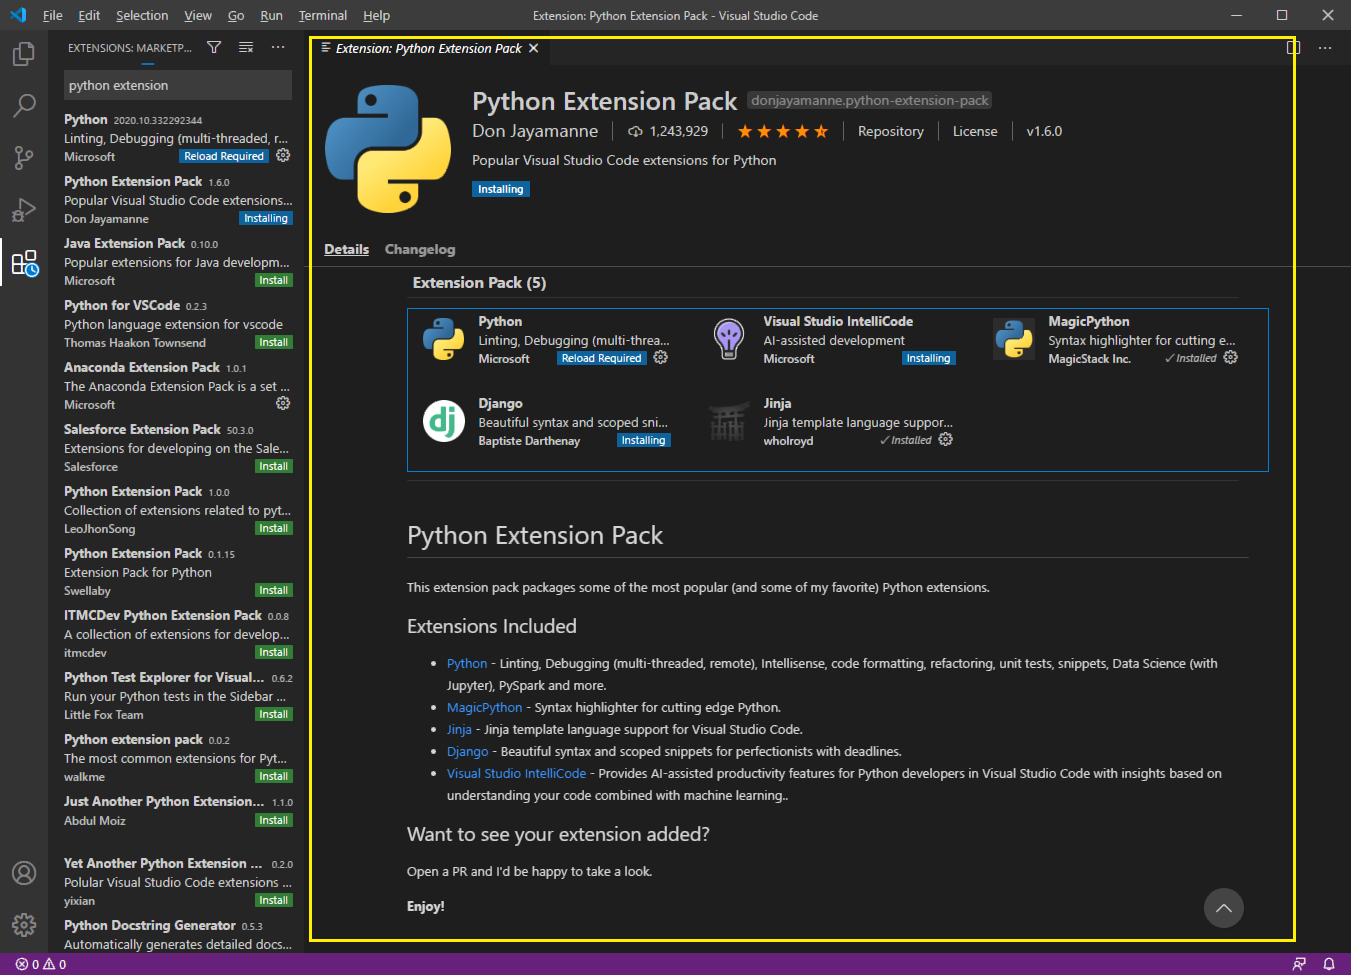Open the License link
The image size is (1351, 975).
pos(975,131)
